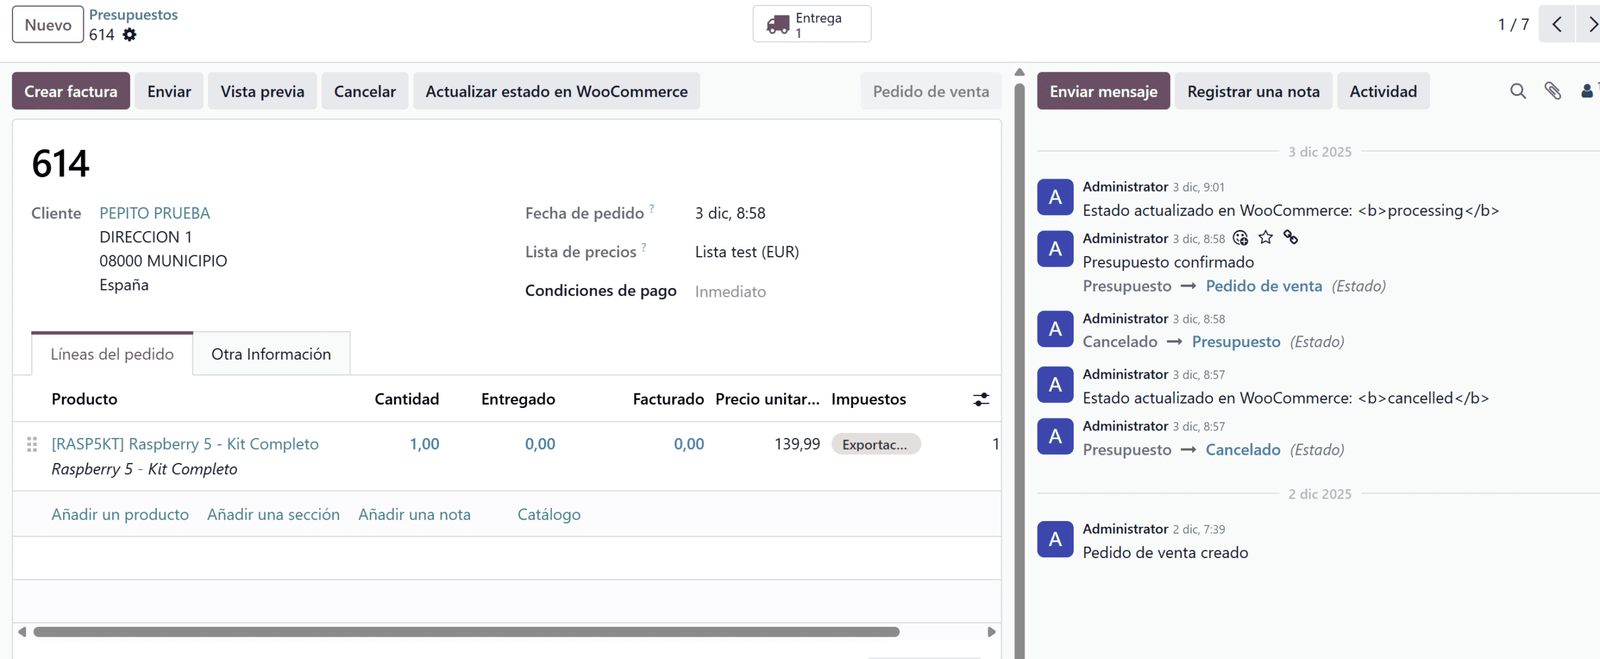Viewport: 1600px width, 659px height.
Task: Switch to Líneas del pedido tab
Action: (x=112, y=354)
